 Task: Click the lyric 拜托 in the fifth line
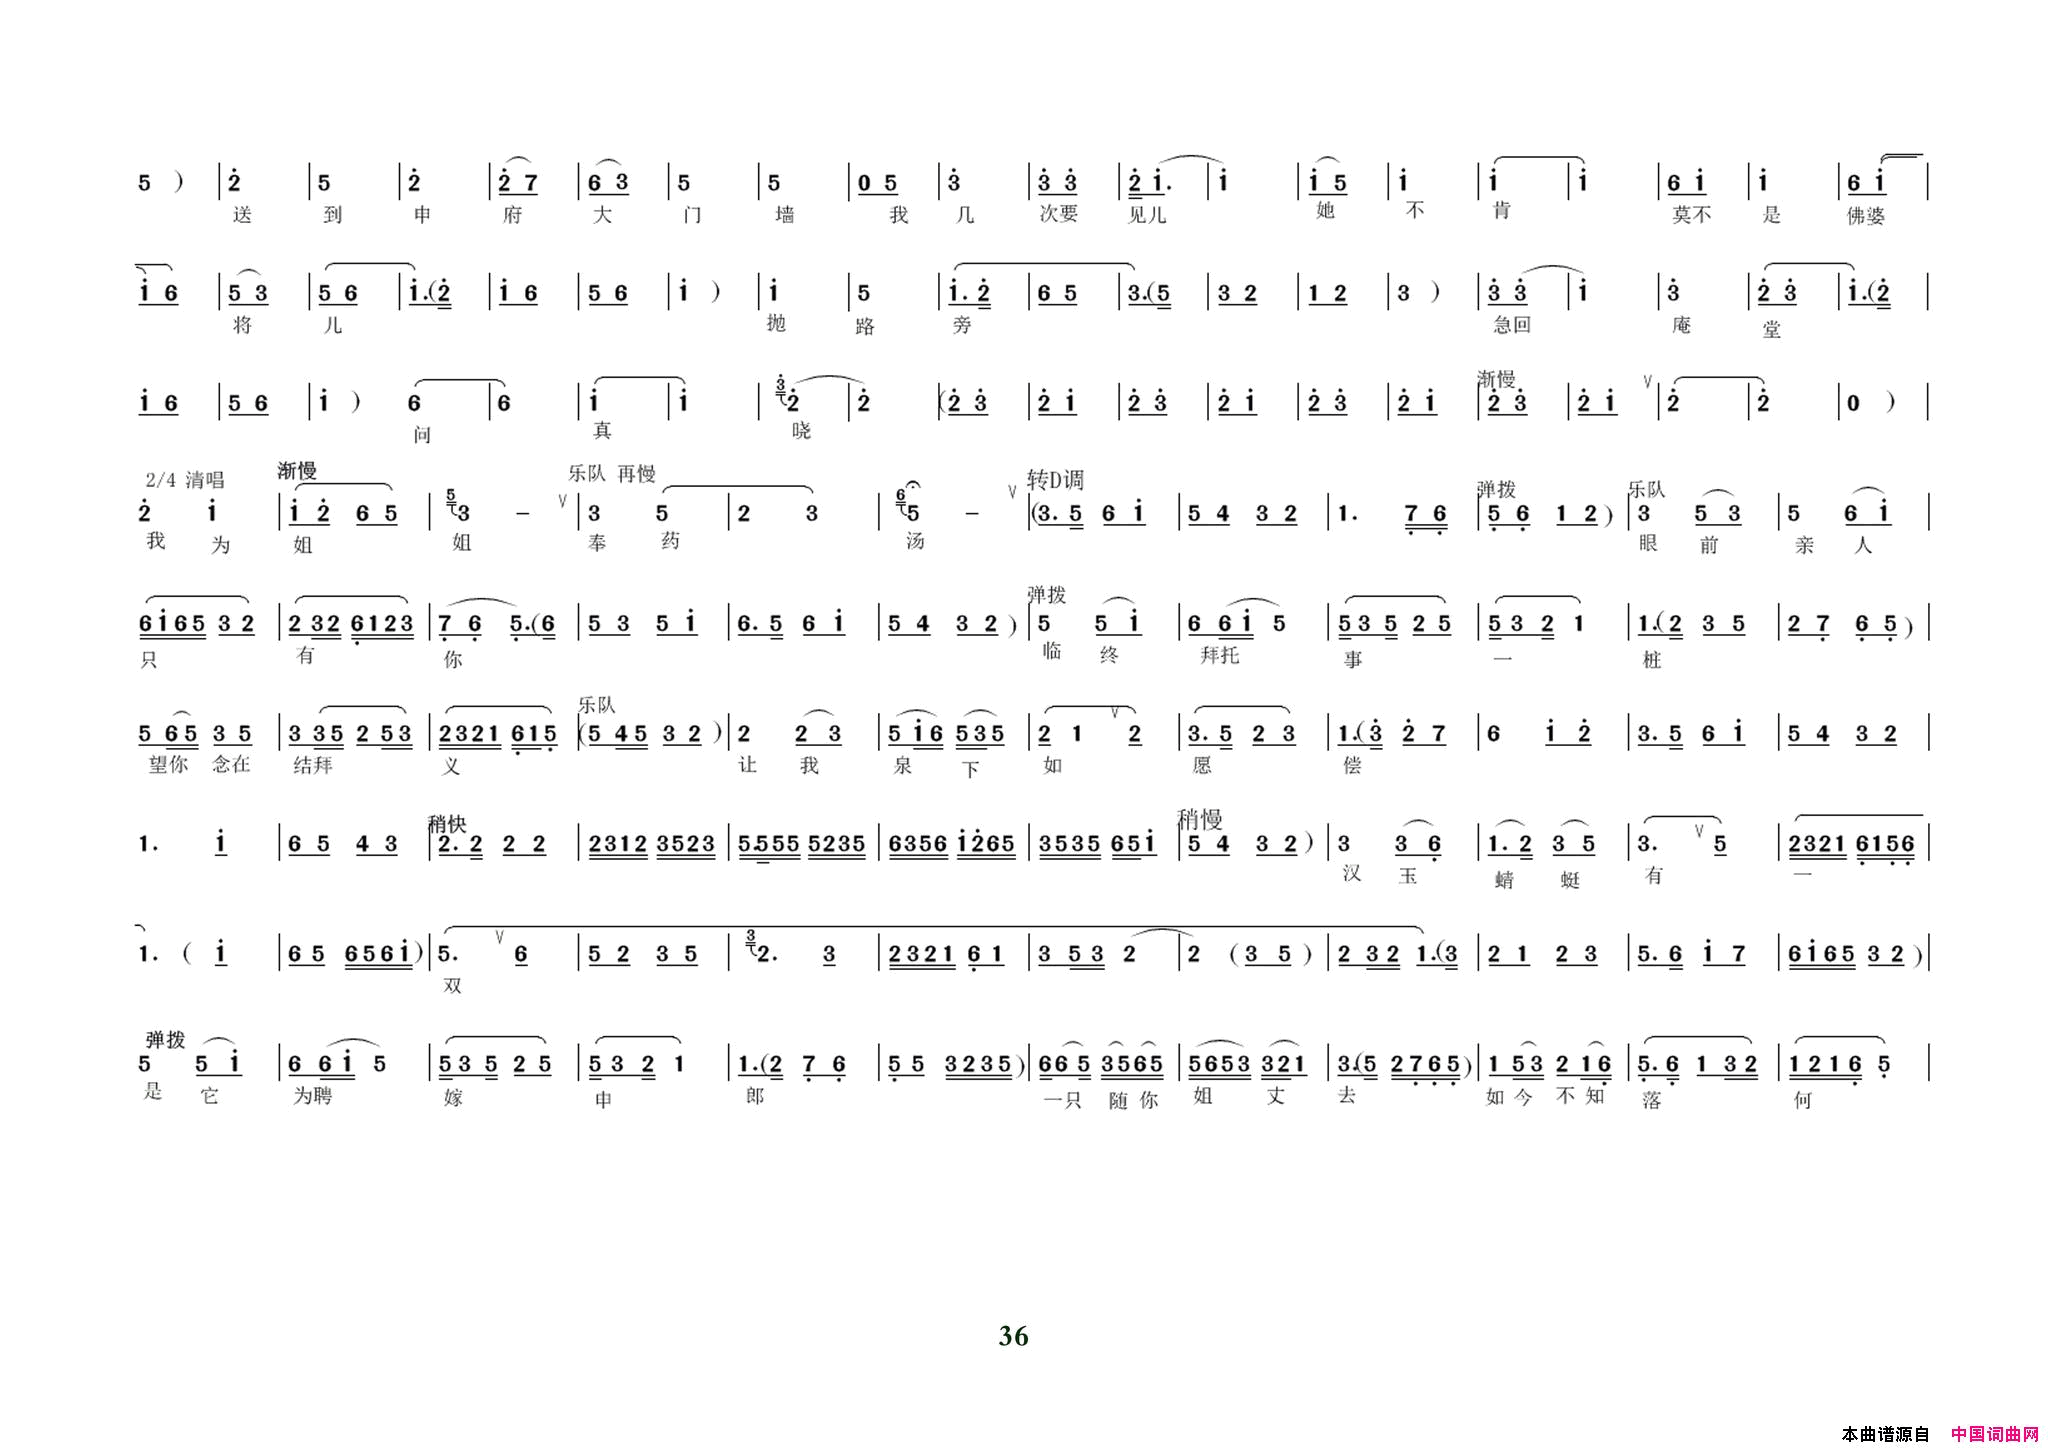pos(1220,655)
